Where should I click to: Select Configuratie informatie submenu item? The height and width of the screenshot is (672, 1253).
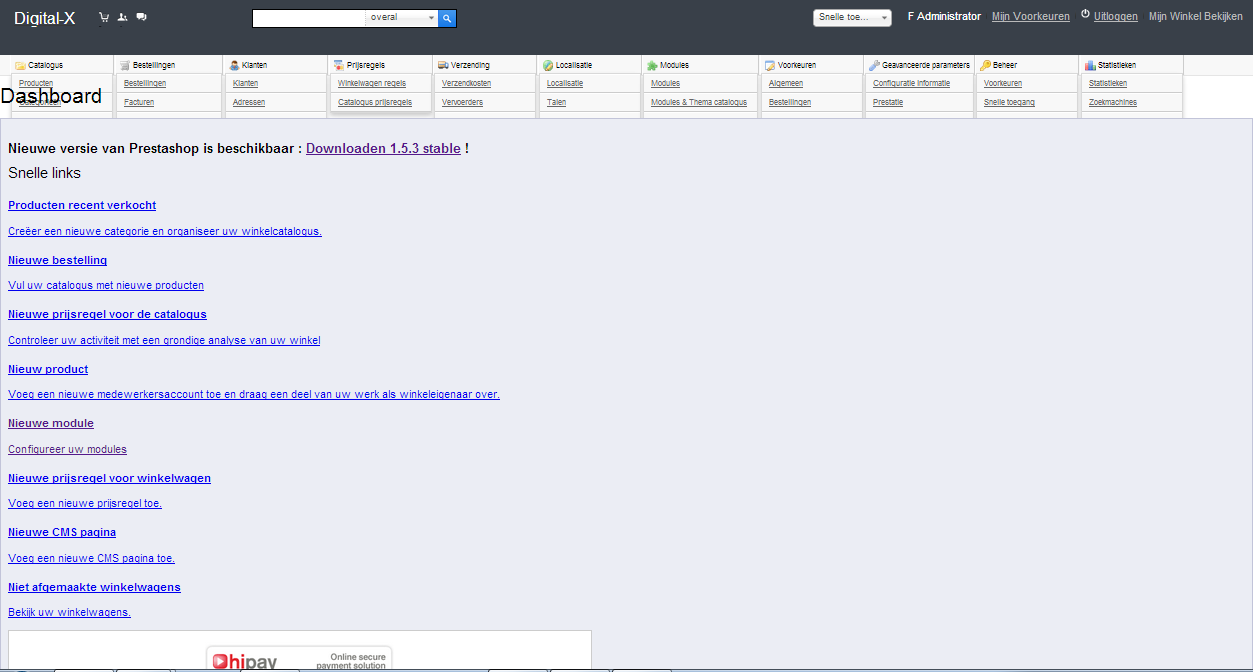coord(912,83)
